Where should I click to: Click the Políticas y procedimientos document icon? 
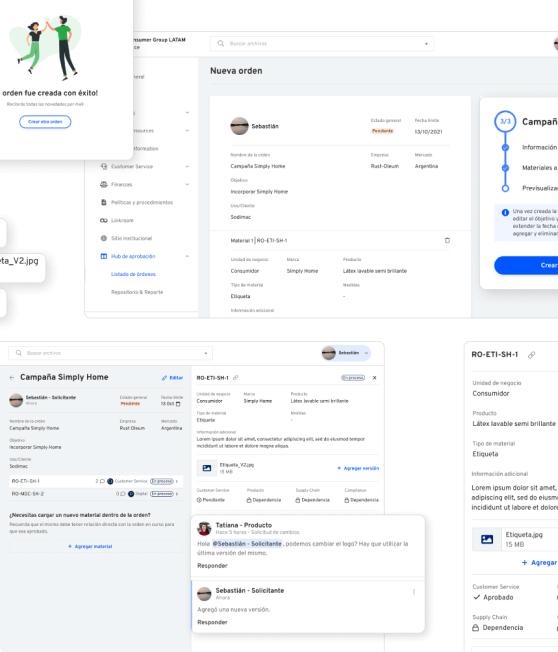pos(104,202)
